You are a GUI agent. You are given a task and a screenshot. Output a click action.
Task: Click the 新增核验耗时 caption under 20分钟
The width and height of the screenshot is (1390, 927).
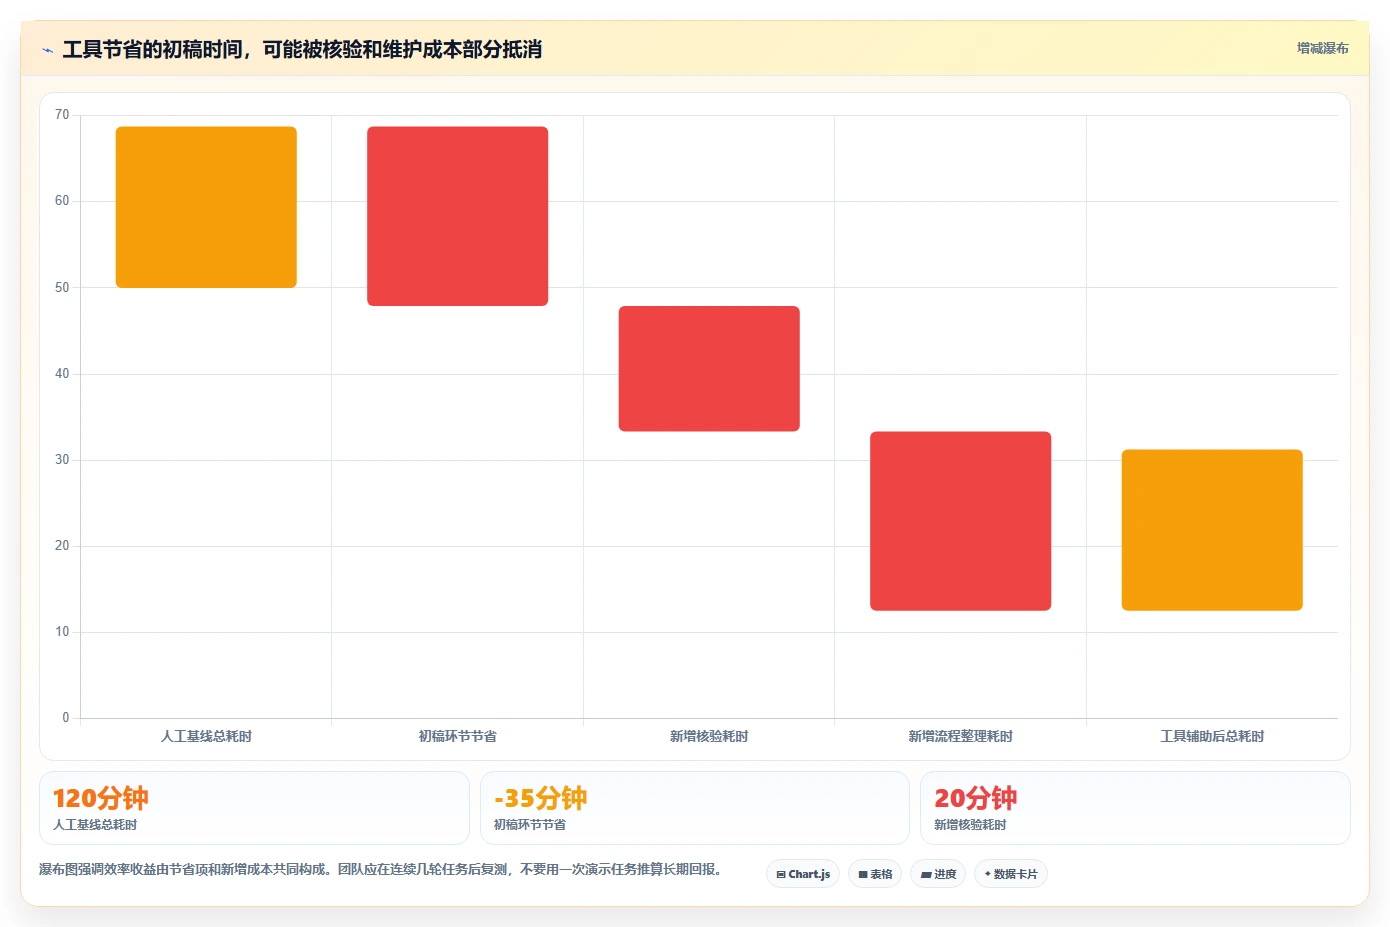970,825
